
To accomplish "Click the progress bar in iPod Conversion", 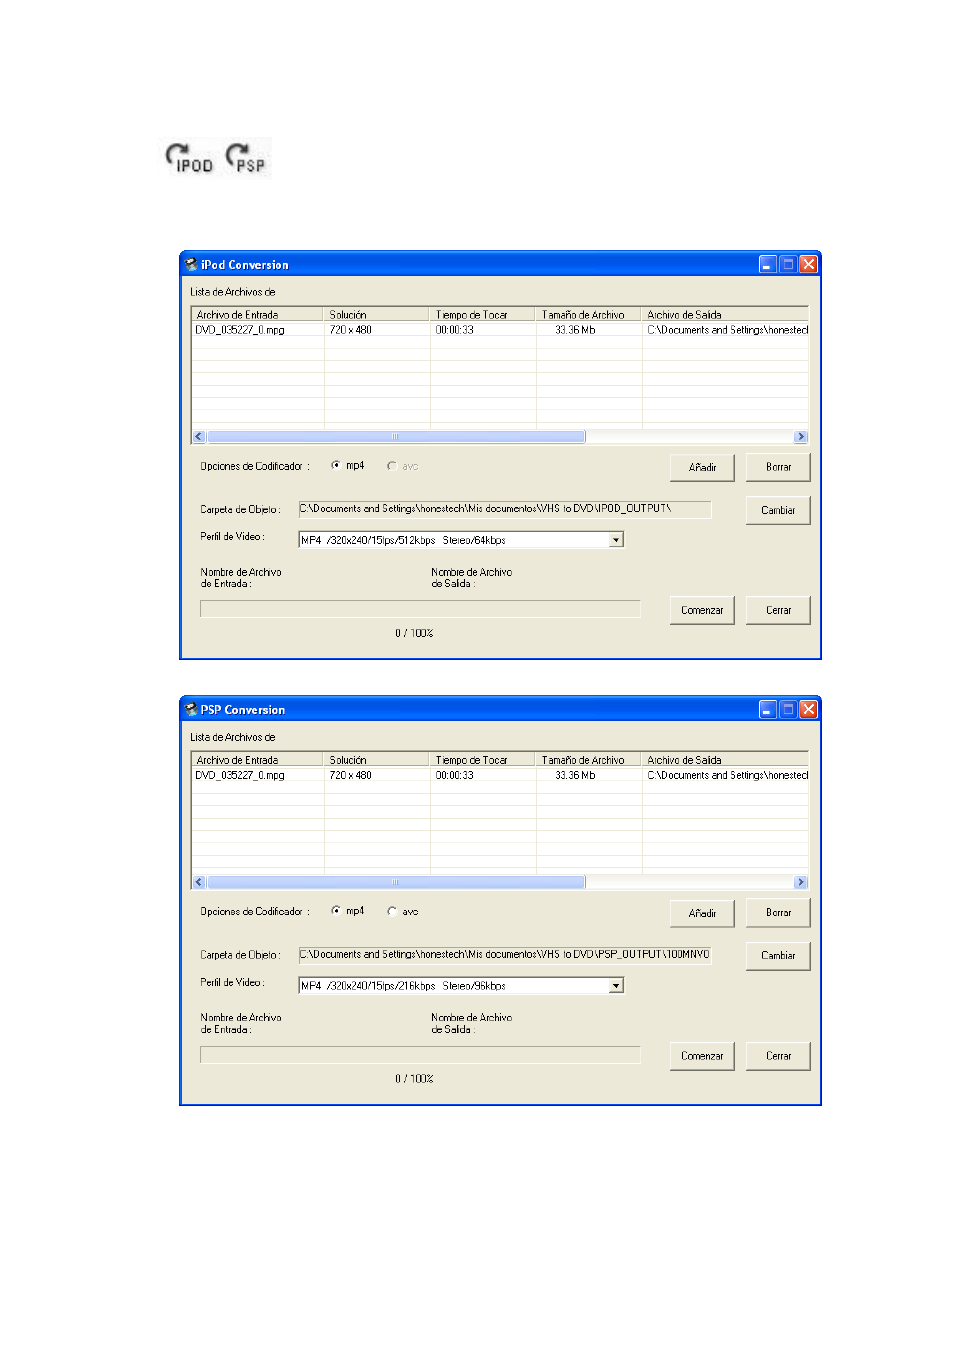I will pos(420,609).
